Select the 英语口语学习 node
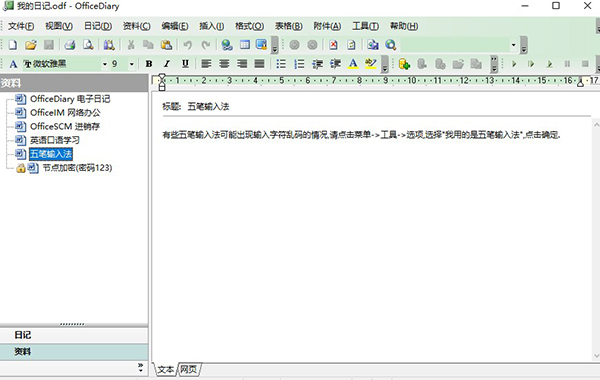Screen dimensions: 600x380 point(55,140)
